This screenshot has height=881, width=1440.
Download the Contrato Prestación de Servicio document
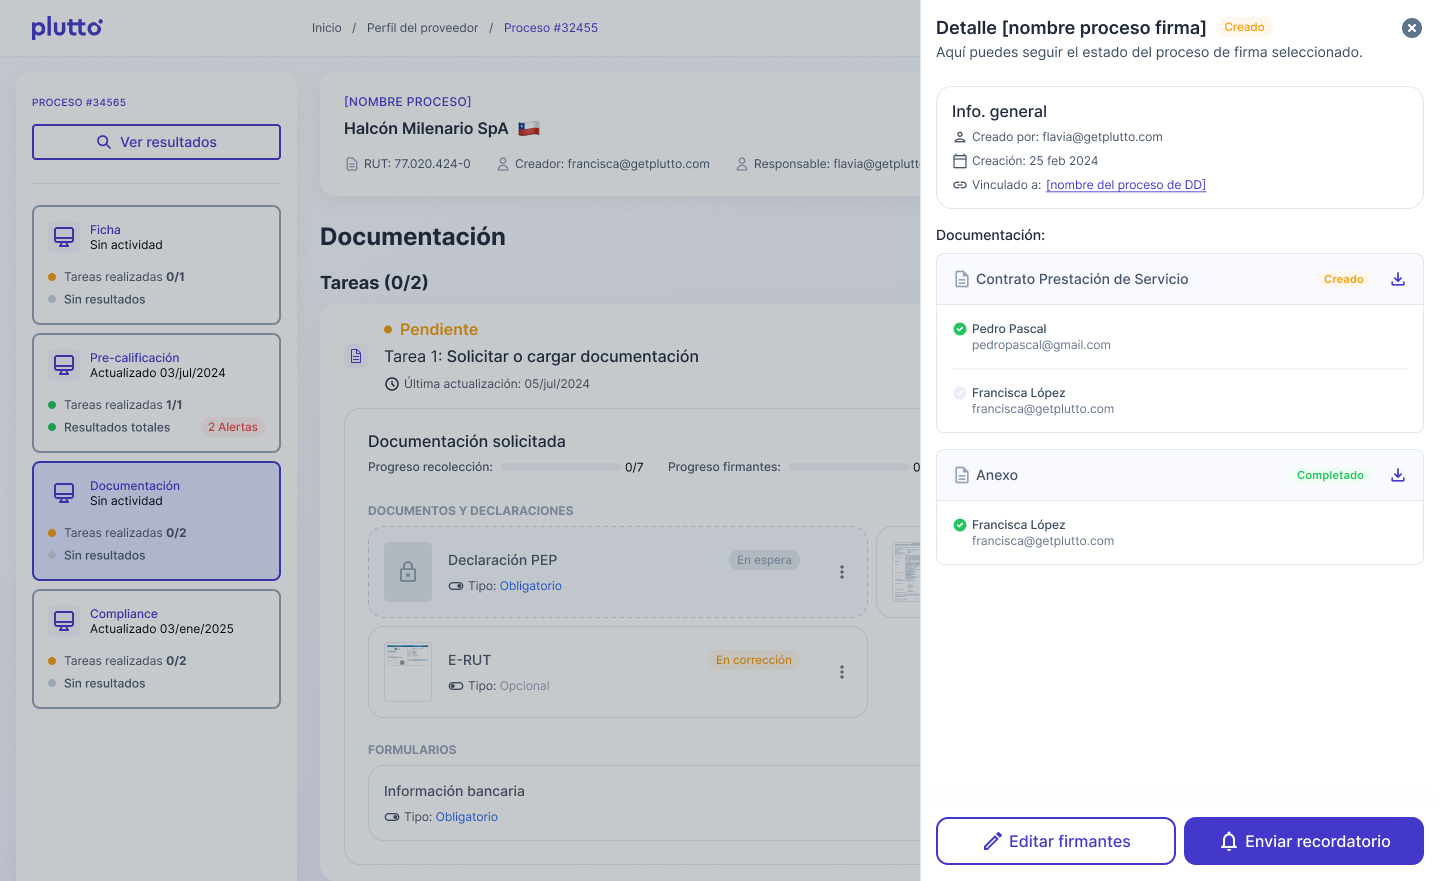coord(1398,279)
